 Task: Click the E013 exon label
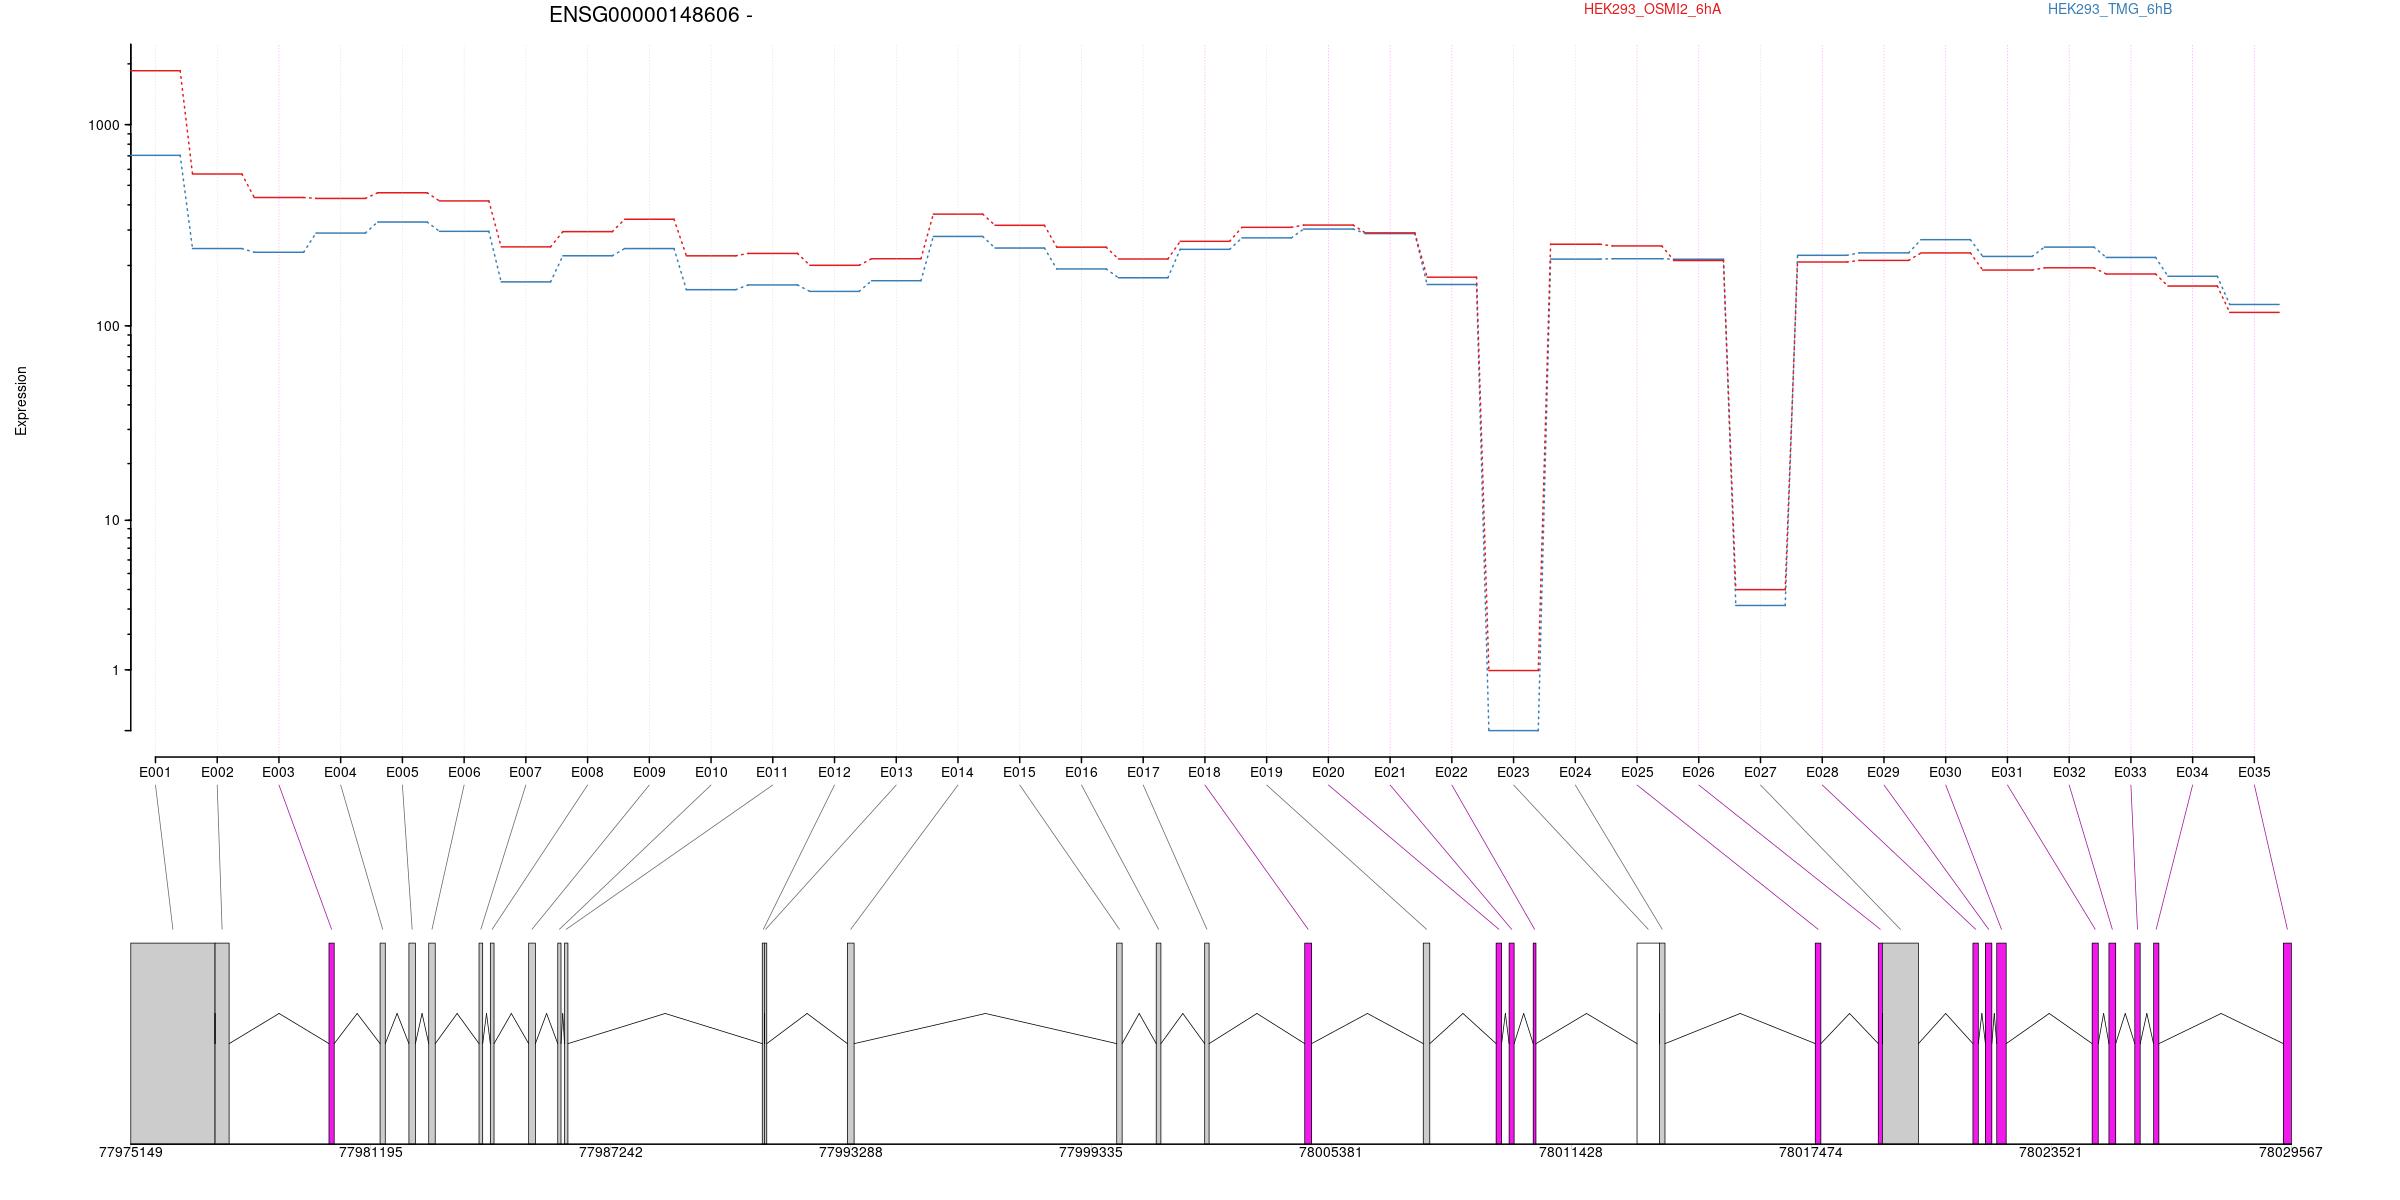(x=896, y=772)
